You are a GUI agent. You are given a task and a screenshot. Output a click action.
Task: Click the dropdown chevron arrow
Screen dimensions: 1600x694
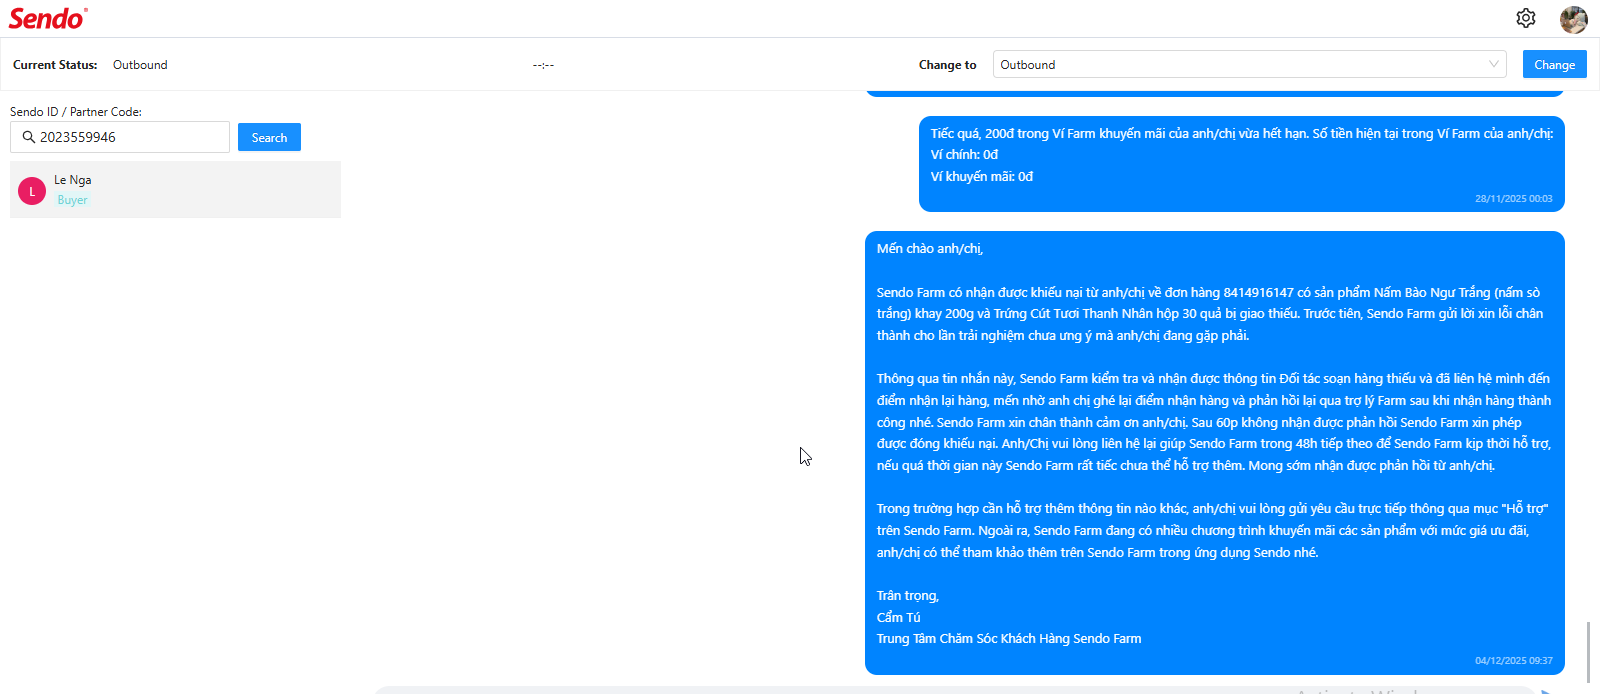pos(1493,64)
